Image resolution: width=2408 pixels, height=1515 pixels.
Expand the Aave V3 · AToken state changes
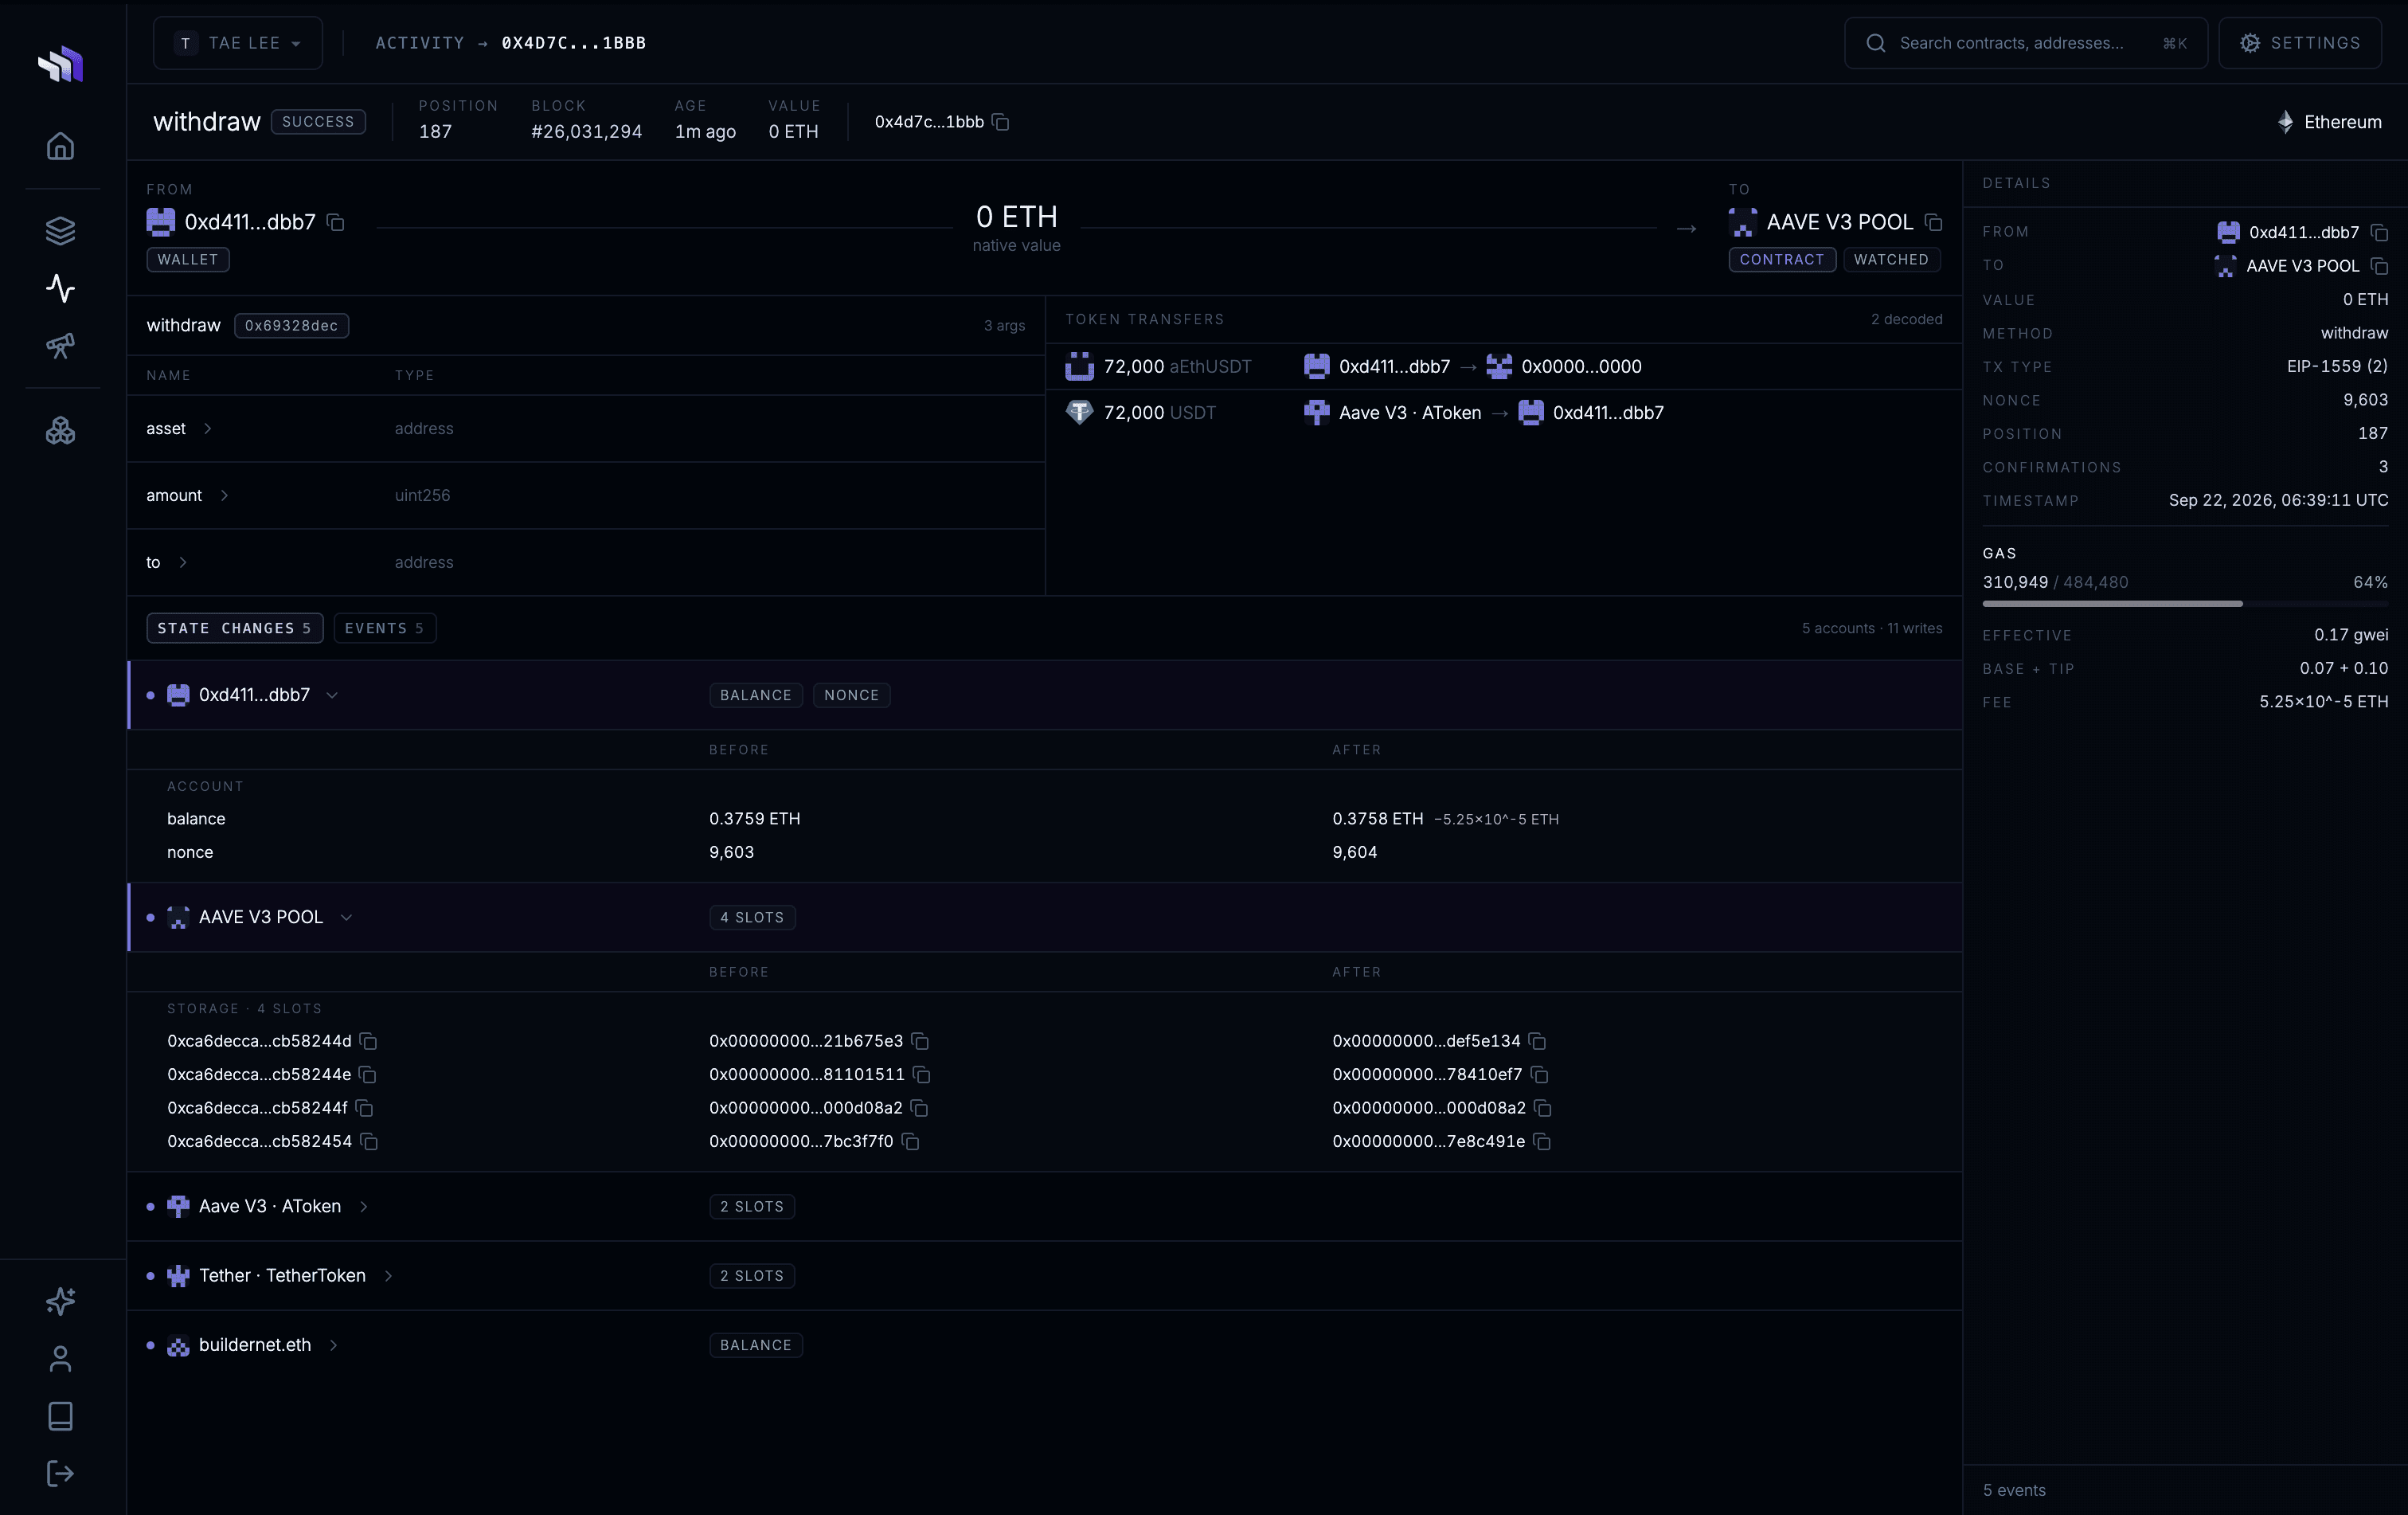click(x=364, y=1207)
